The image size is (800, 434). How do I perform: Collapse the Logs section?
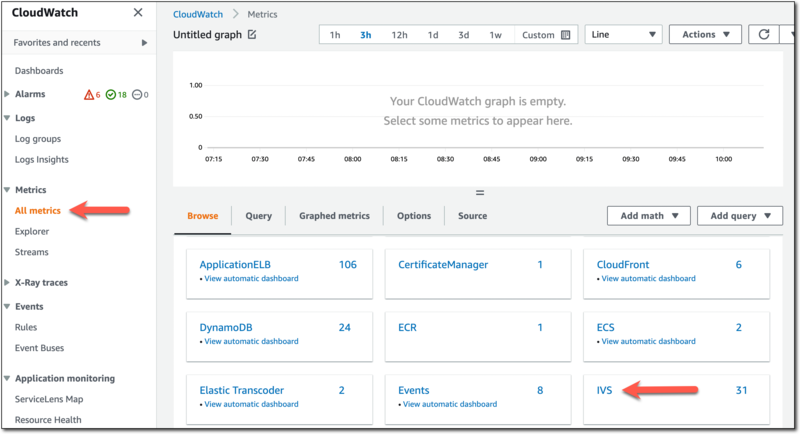click(7, 118)
